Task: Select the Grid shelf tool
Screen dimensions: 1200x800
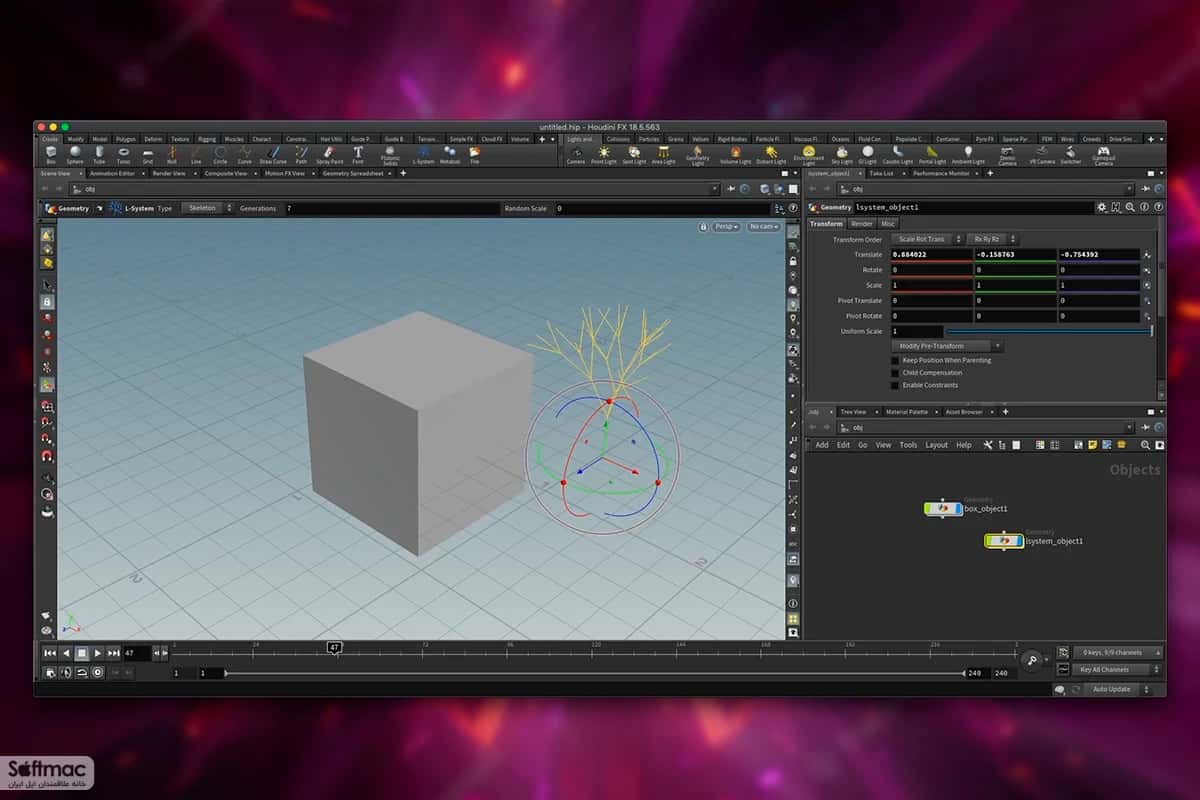Action: pyautogui.click(x=147, y=154)
